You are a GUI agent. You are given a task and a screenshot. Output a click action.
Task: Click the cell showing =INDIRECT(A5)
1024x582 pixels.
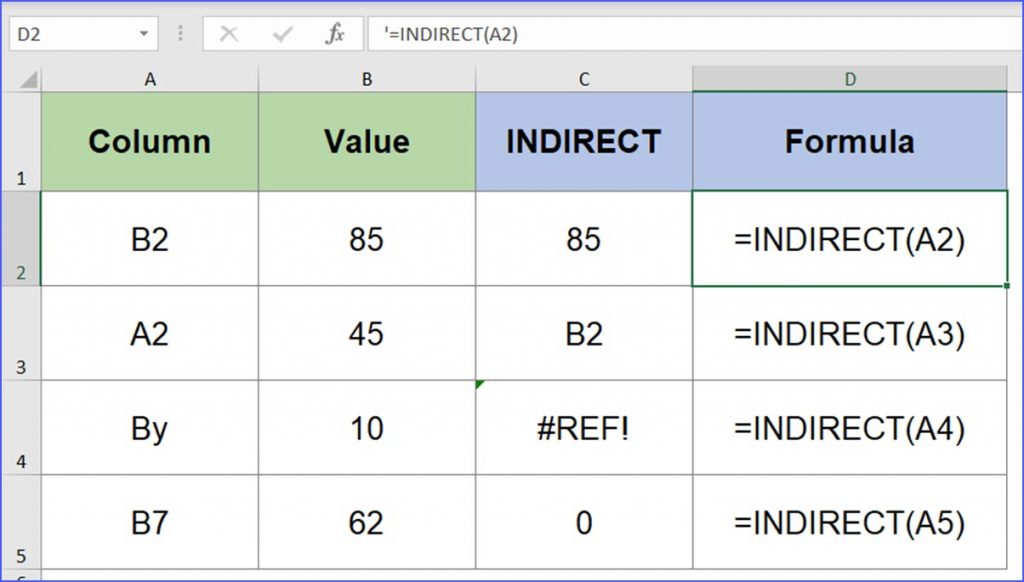[x=849, y=523]
